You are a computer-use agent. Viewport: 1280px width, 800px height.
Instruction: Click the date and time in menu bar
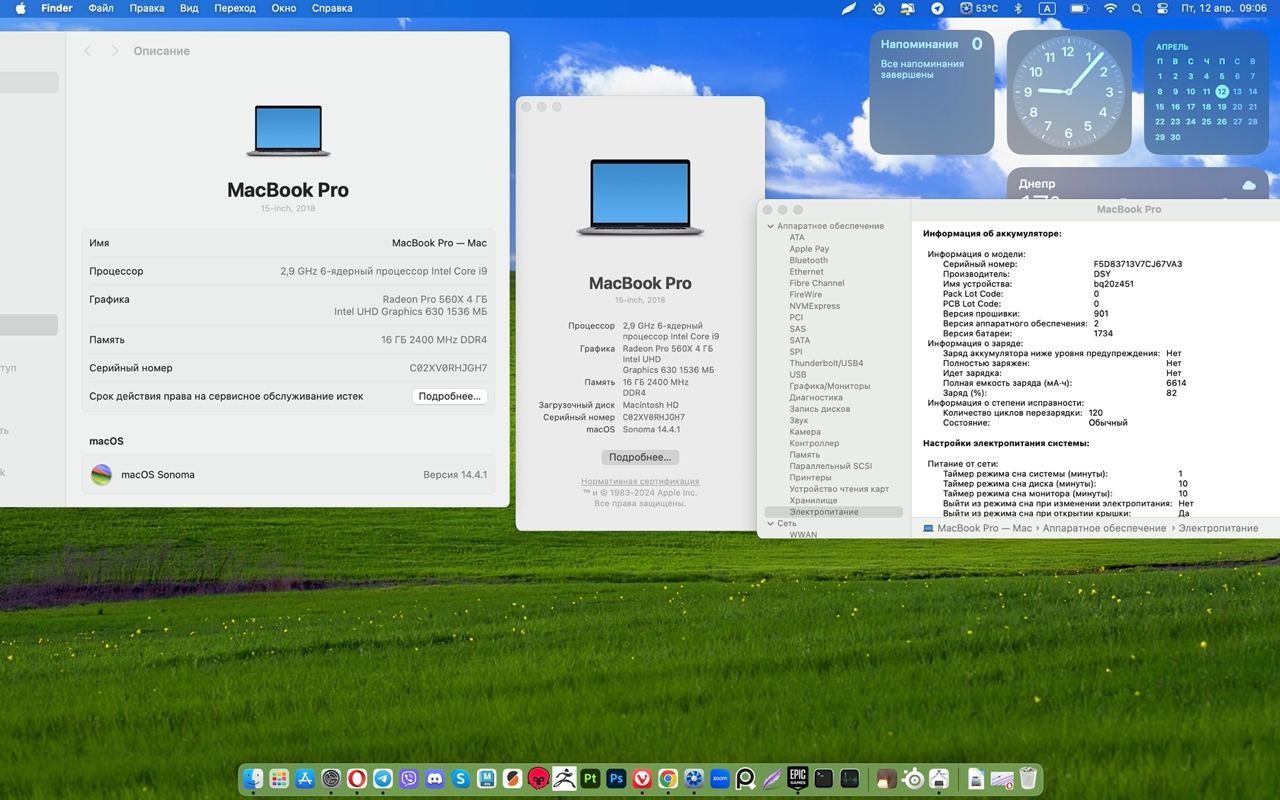point(1224,8)
